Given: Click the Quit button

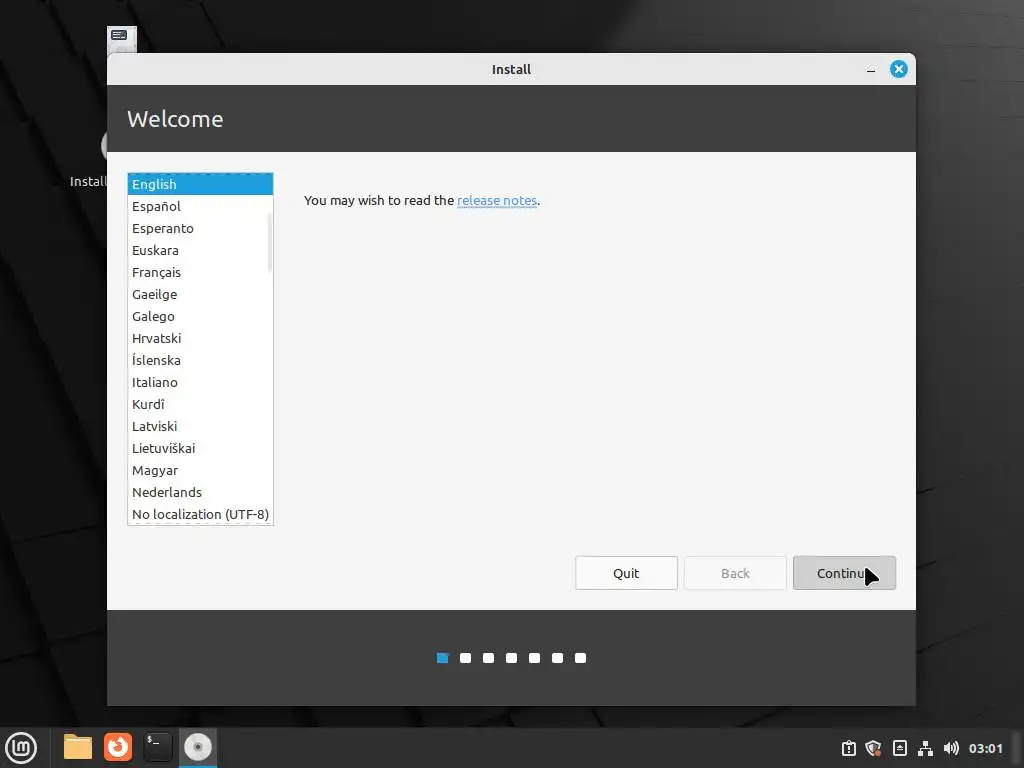Looking at the screenshot, I should (626, 573).
